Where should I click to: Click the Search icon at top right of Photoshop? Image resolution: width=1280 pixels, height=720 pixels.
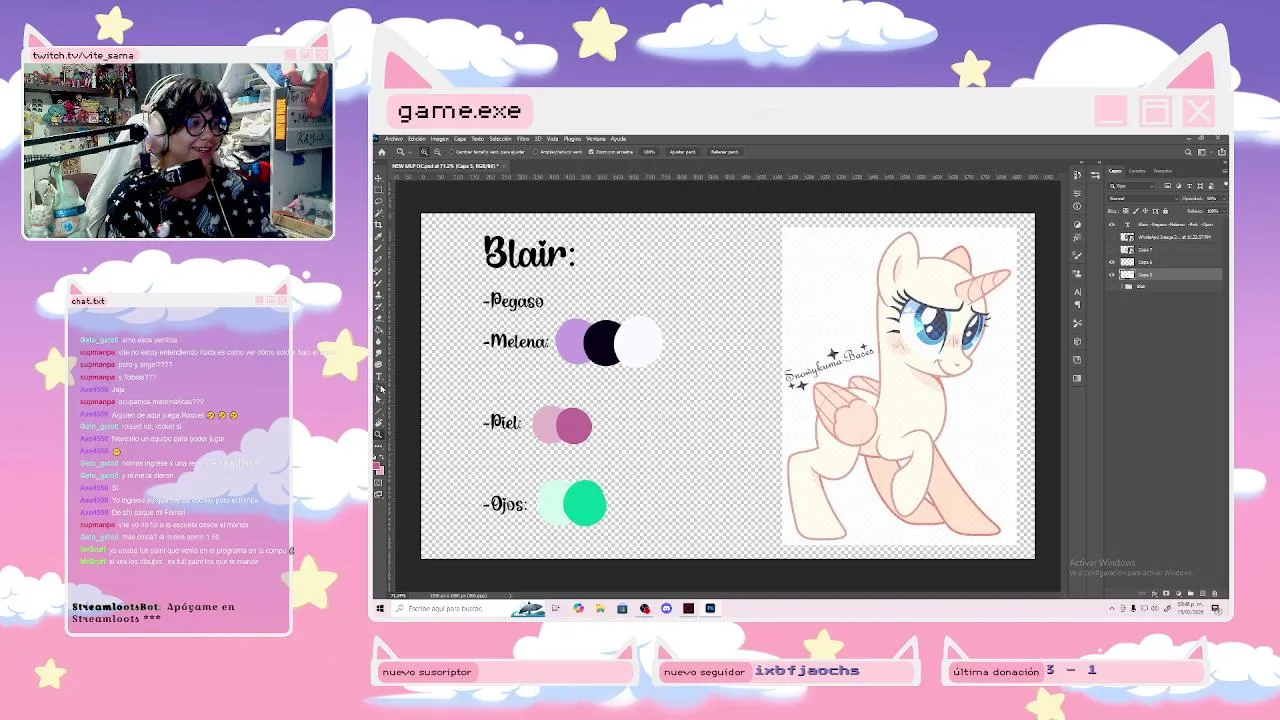tap(1188, 152)
